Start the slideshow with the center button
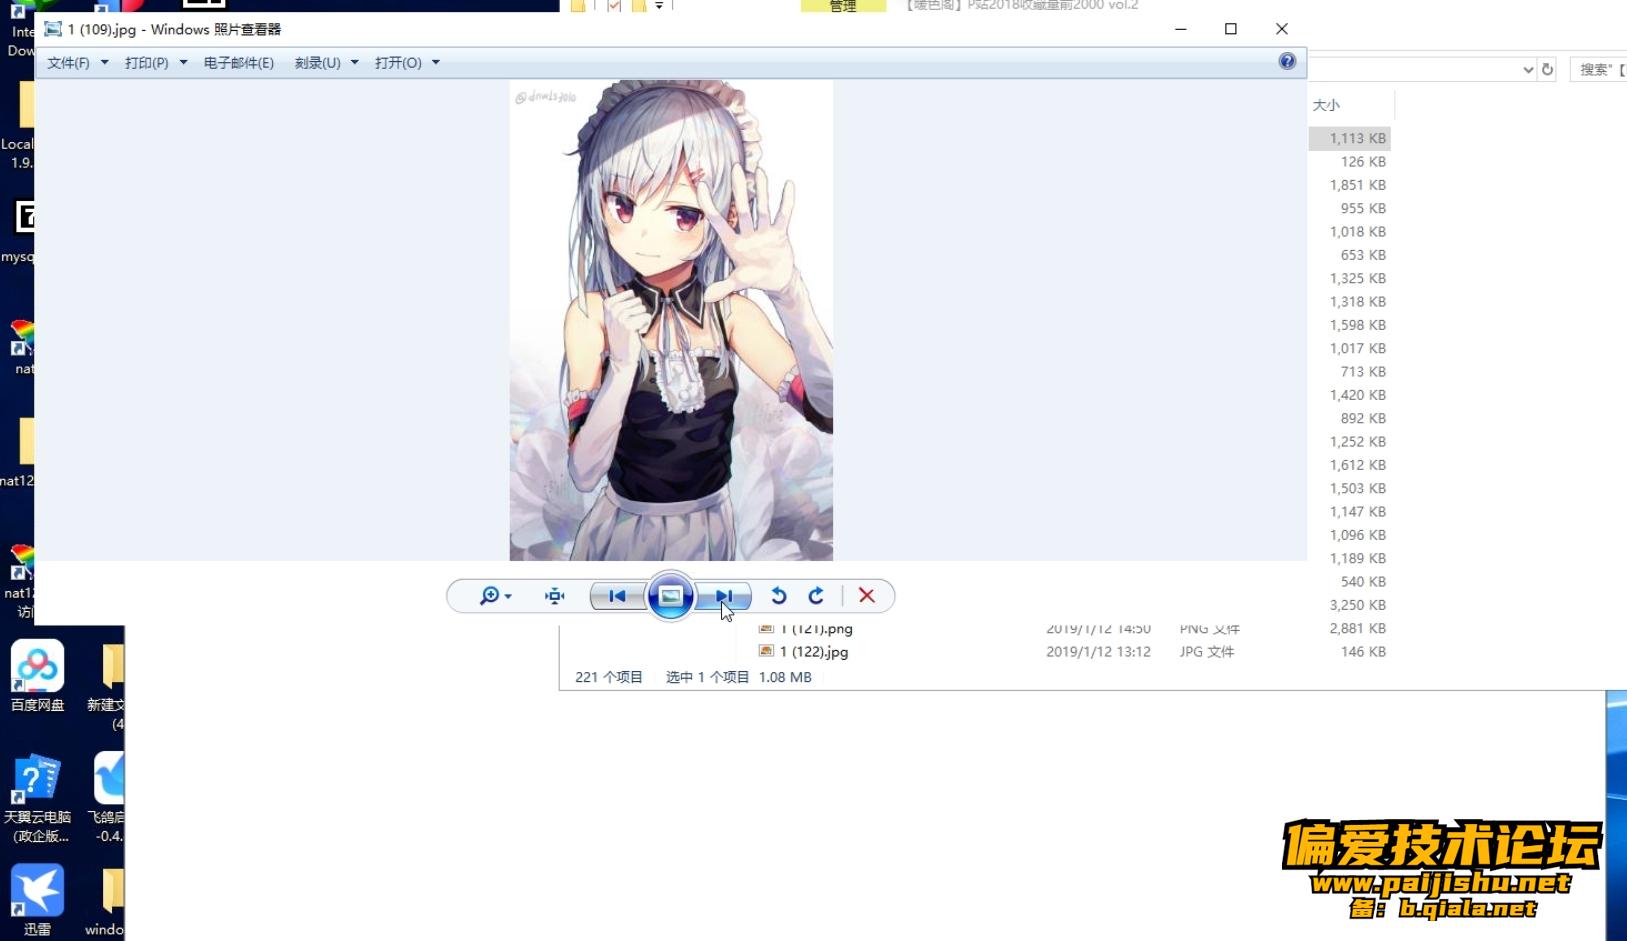The image size is (1627, 941). point(670,596)
